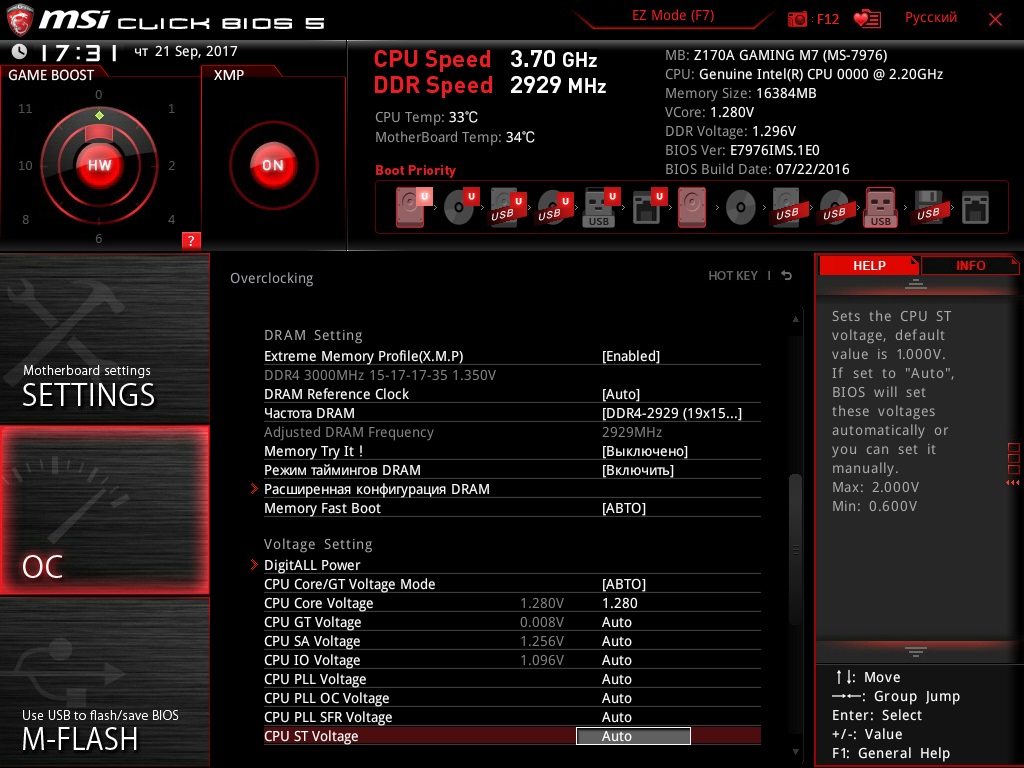The width and height of the screenshot is (1024, 768).
Task: Edit the CPU SA Voltage Auto field
Action: click(x=616, y=641)
